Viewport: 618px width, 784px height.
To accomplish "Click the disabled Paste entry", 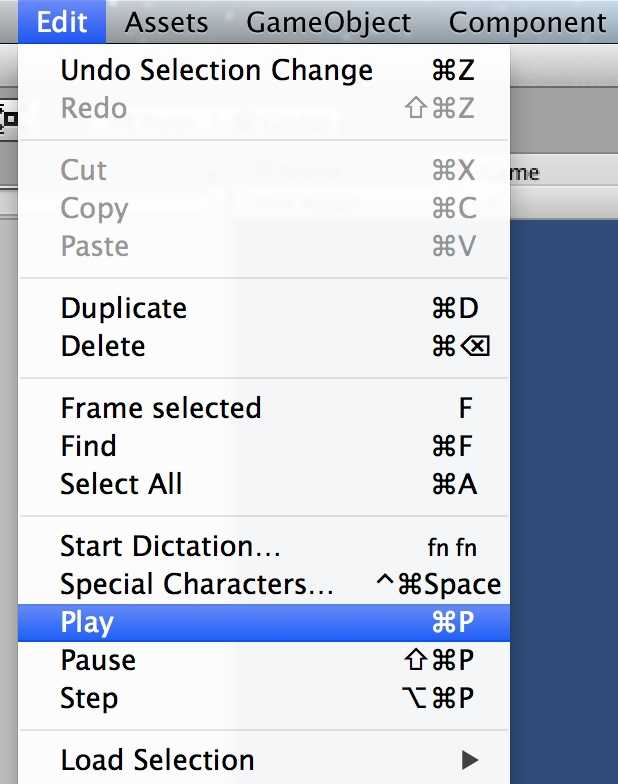I will coord(94,246).
